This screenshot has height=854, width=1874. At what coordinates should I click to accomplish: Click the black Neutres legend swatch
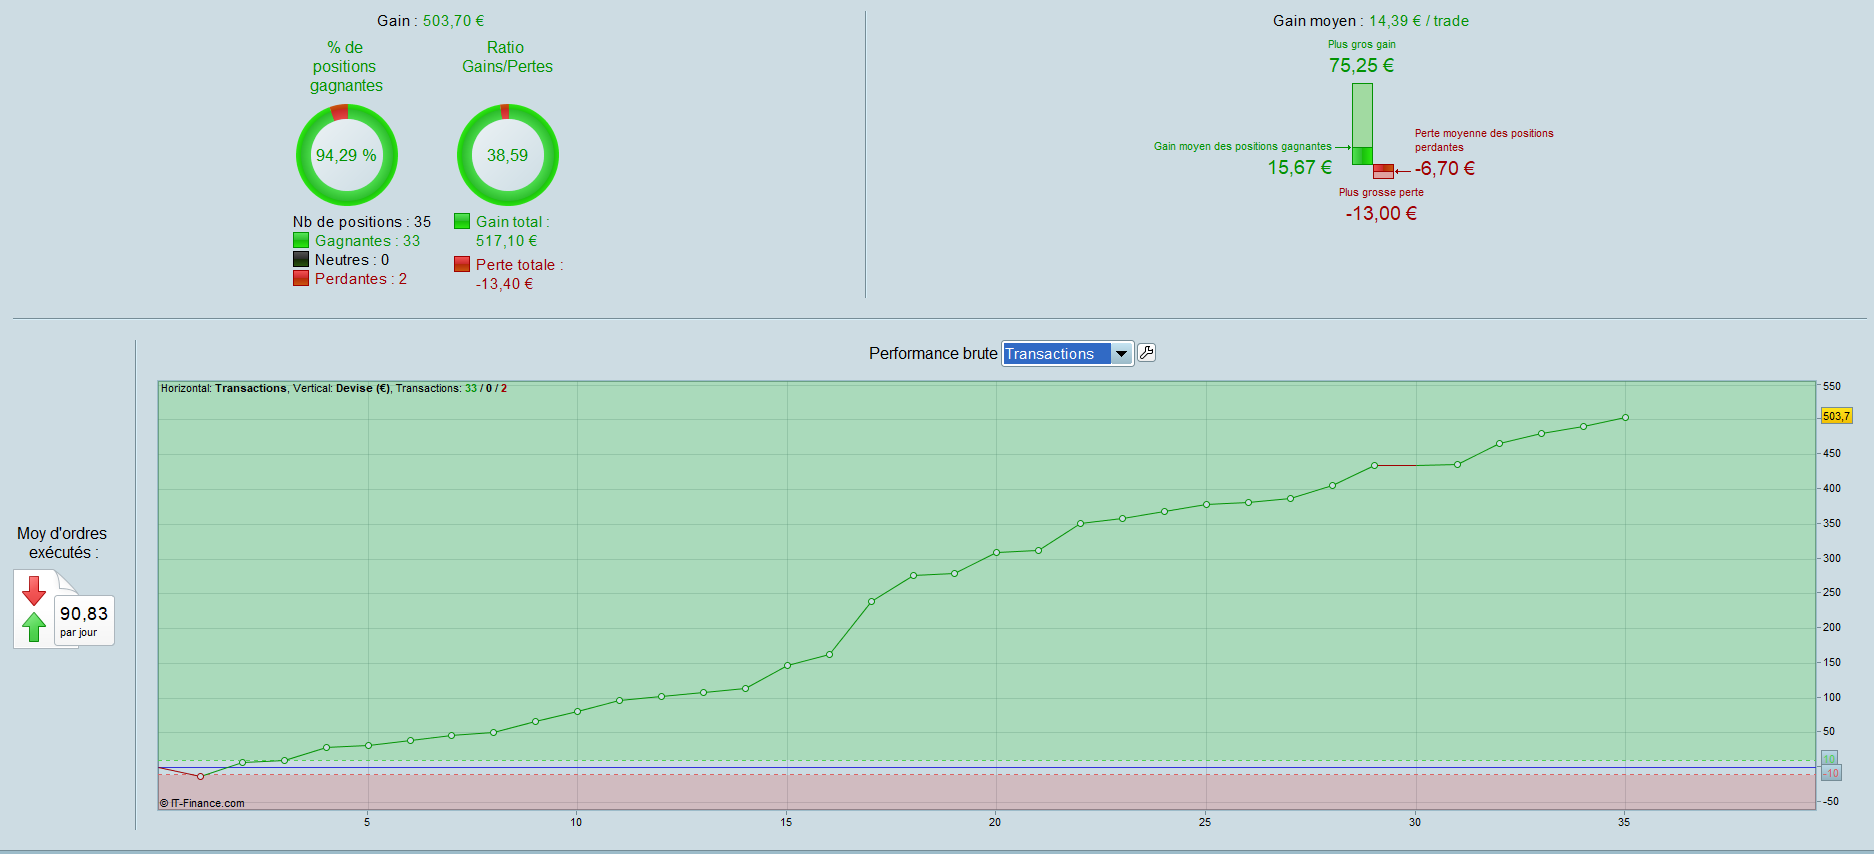(x=301, y=259)
